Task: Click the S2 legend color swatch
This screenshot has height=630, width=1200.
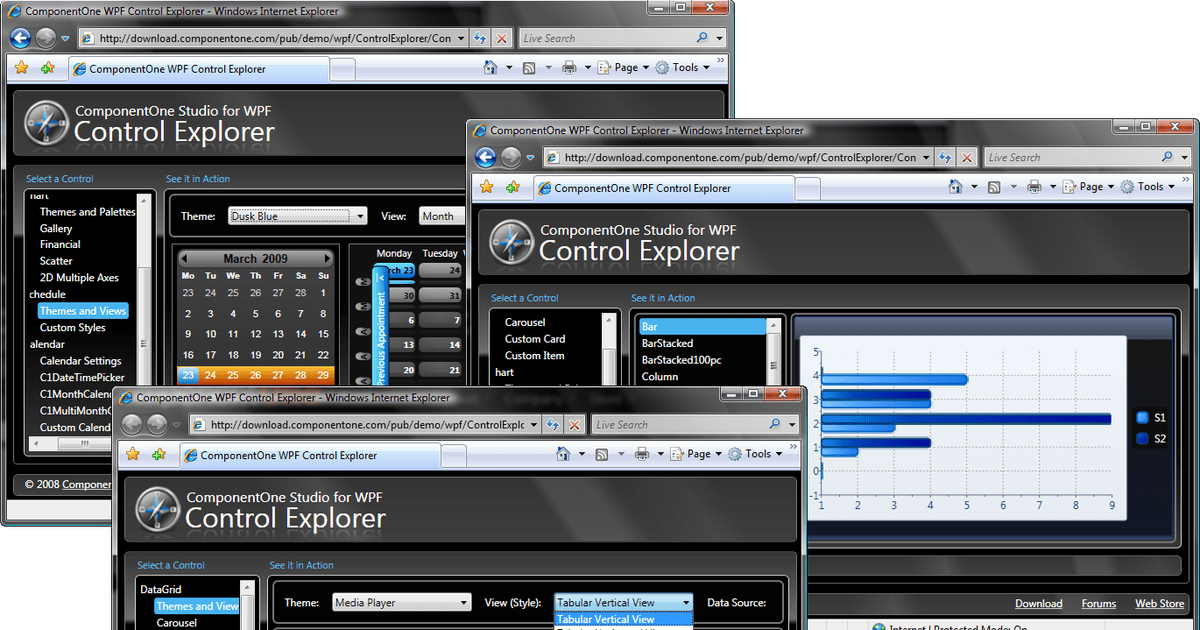Action: 1143,438
